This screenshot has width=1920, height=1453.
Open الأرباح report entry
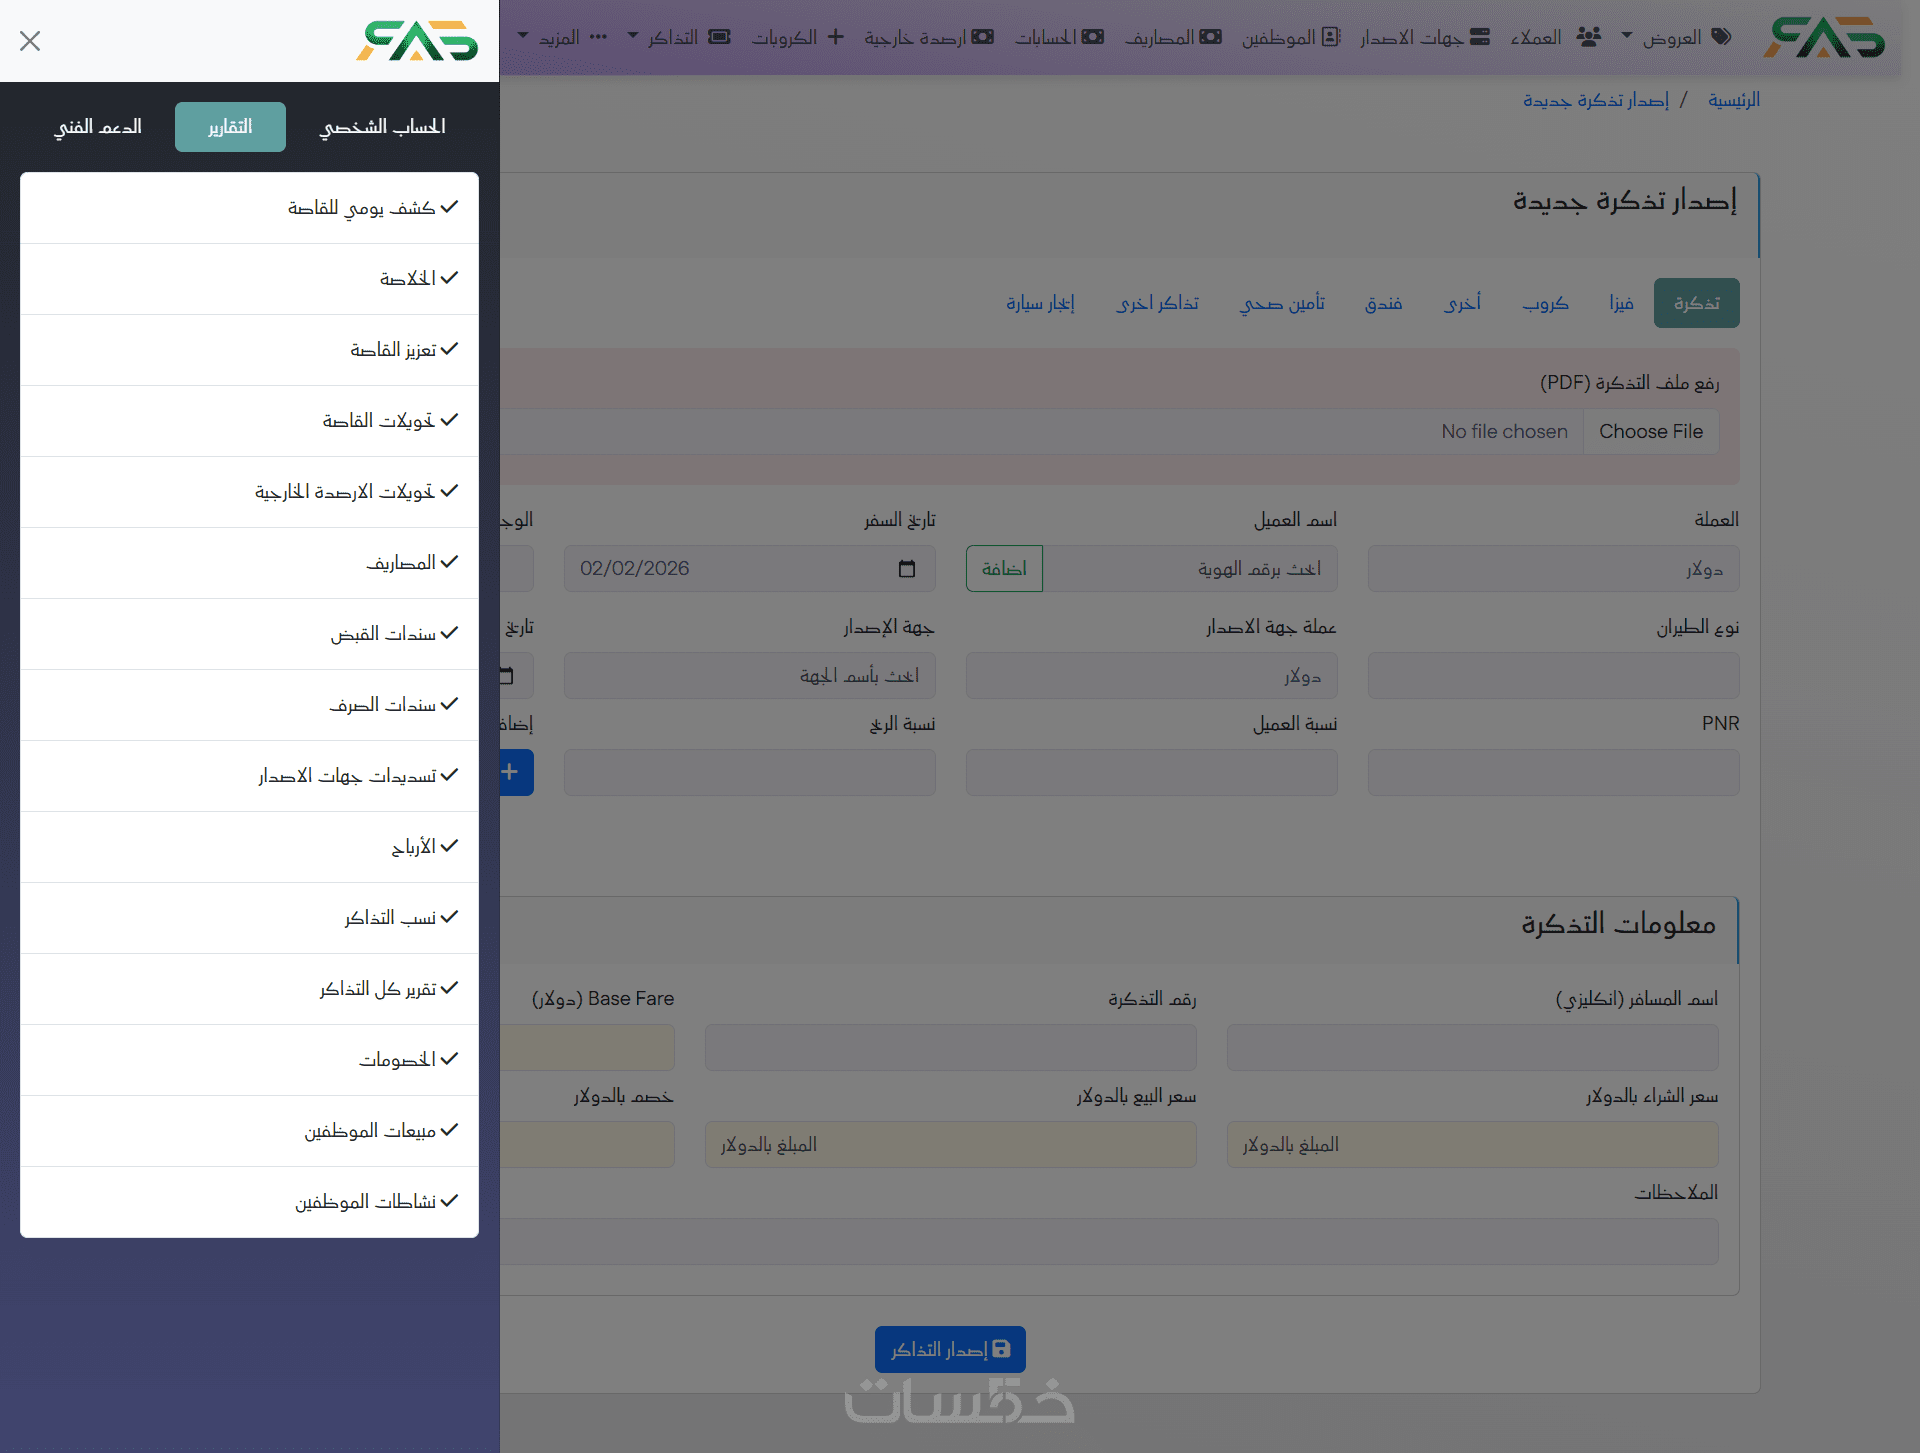click(x=413, y=847)
